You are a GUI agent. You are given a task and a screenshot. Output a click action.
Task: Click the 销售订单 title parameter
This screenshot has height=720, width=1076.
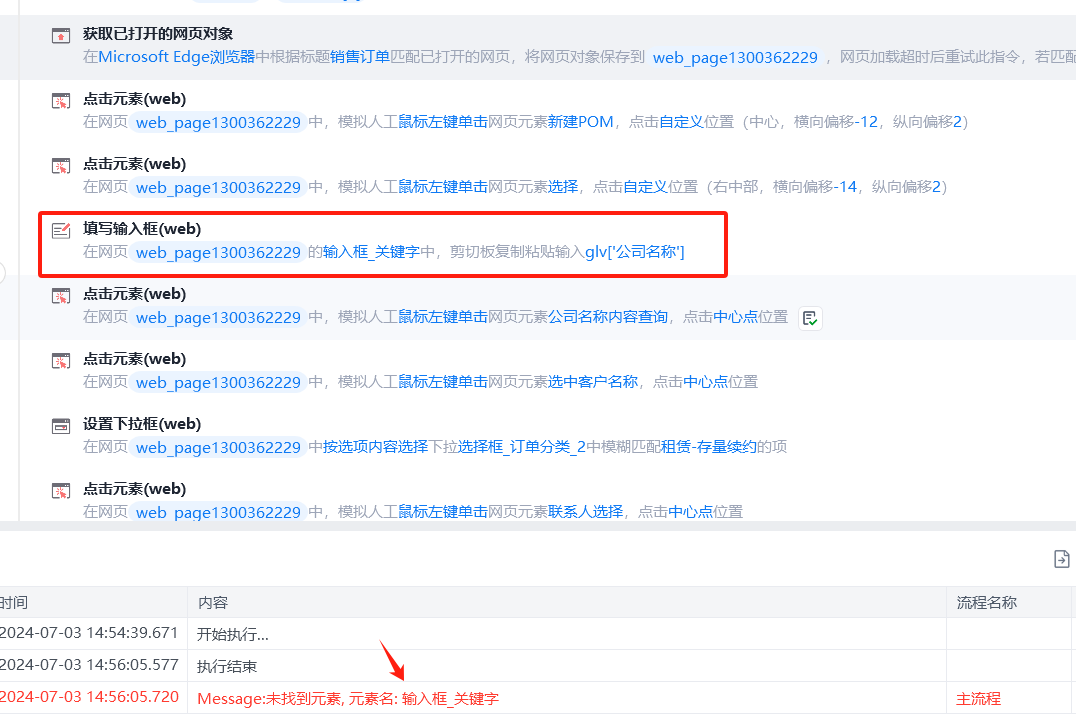click(360, 57)
